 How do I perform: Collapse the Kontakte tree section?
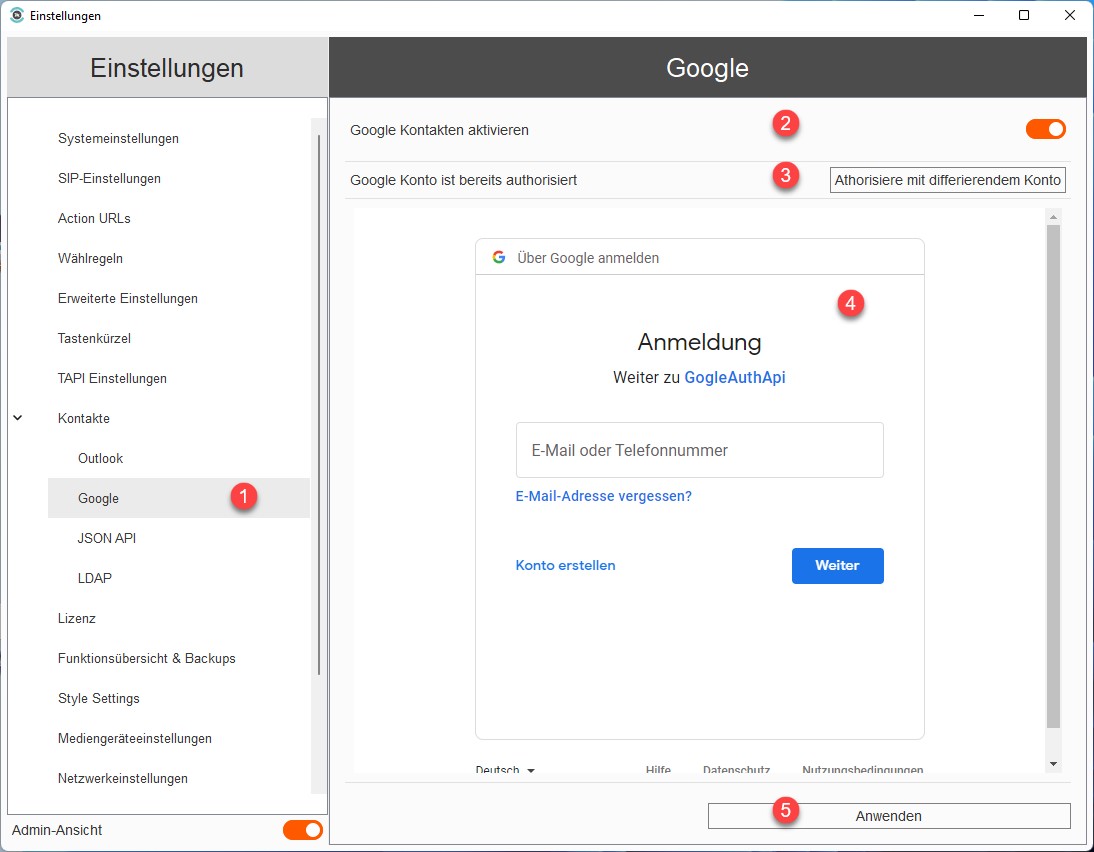coord(18,418)
